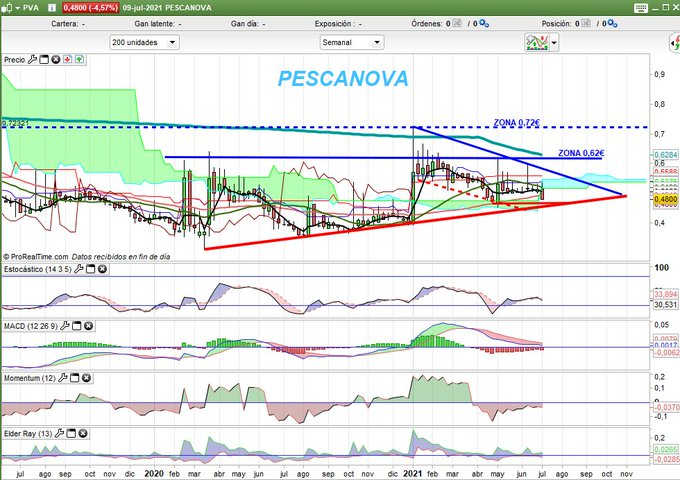Open Precio panel wrench settings
The image size is (680, 480).
pyautogui.click(x=33, y=59)
